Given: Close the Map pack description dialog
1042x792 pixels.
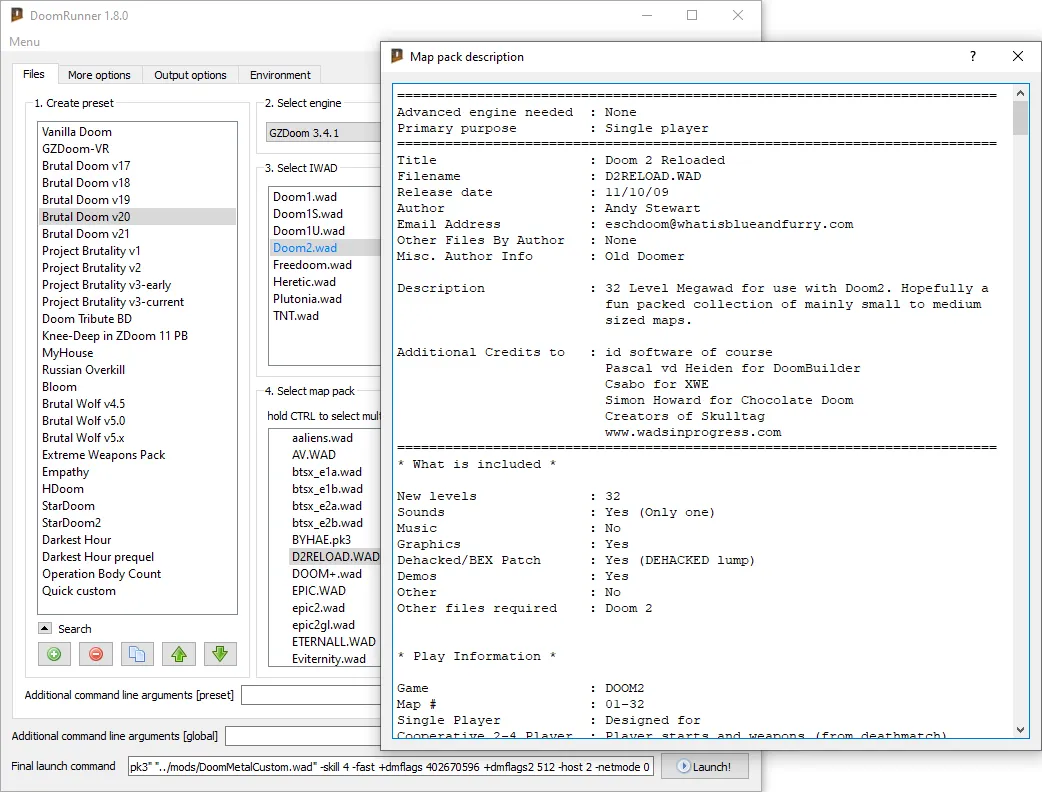Looking at the screenshot, I should point(1018,57).
